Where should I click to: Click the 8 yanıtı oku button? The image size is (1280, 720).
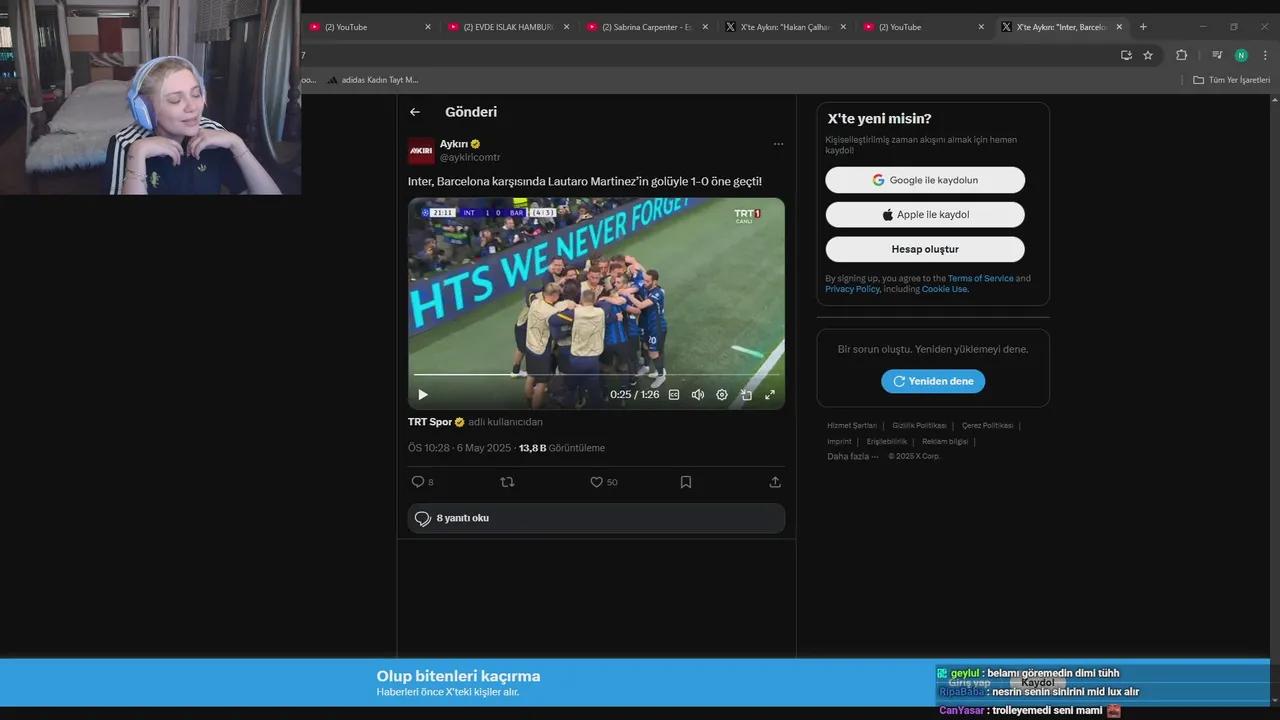tap(596, 518)
